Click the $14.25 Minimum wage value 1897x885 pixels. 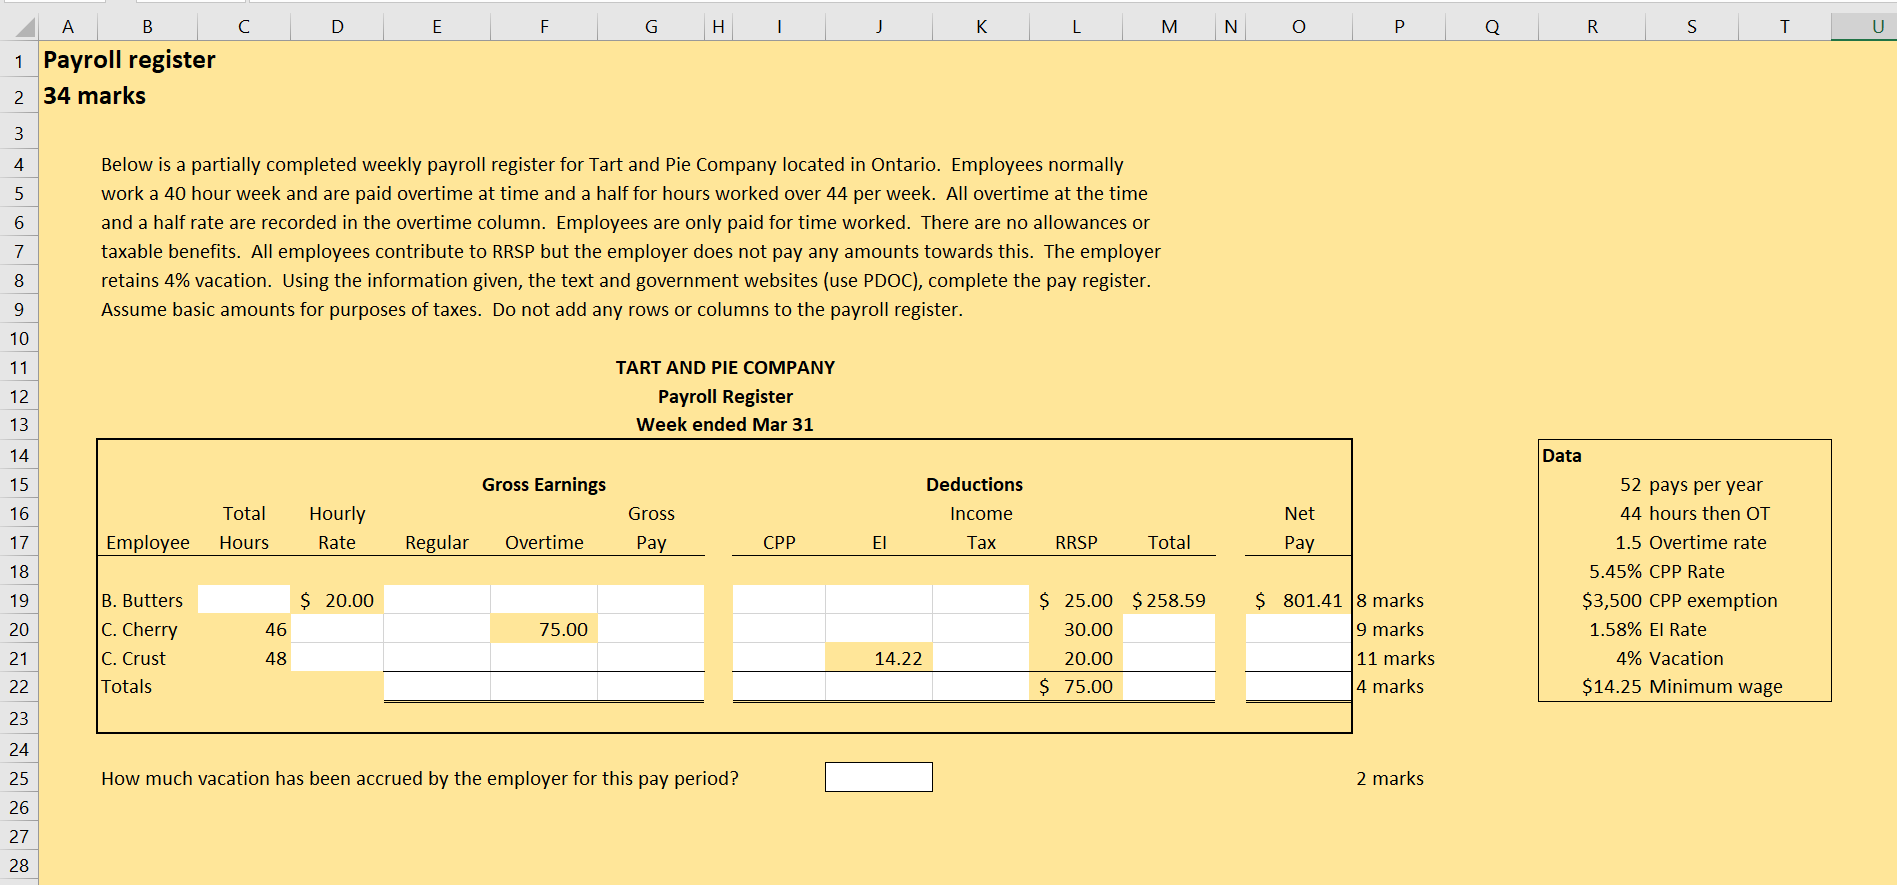pyautogui.click(x=1612, y=686)
